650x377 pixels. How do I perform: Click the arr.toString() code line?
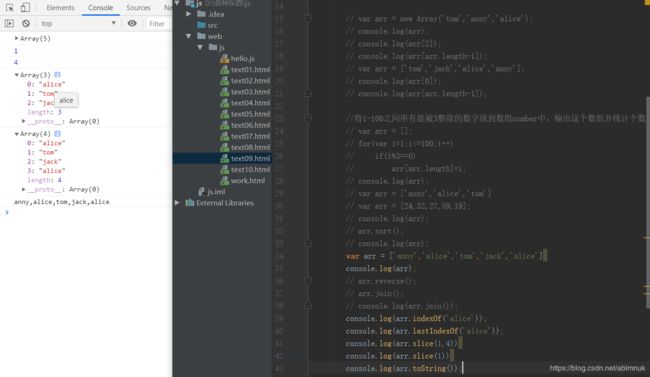point(402,368)
